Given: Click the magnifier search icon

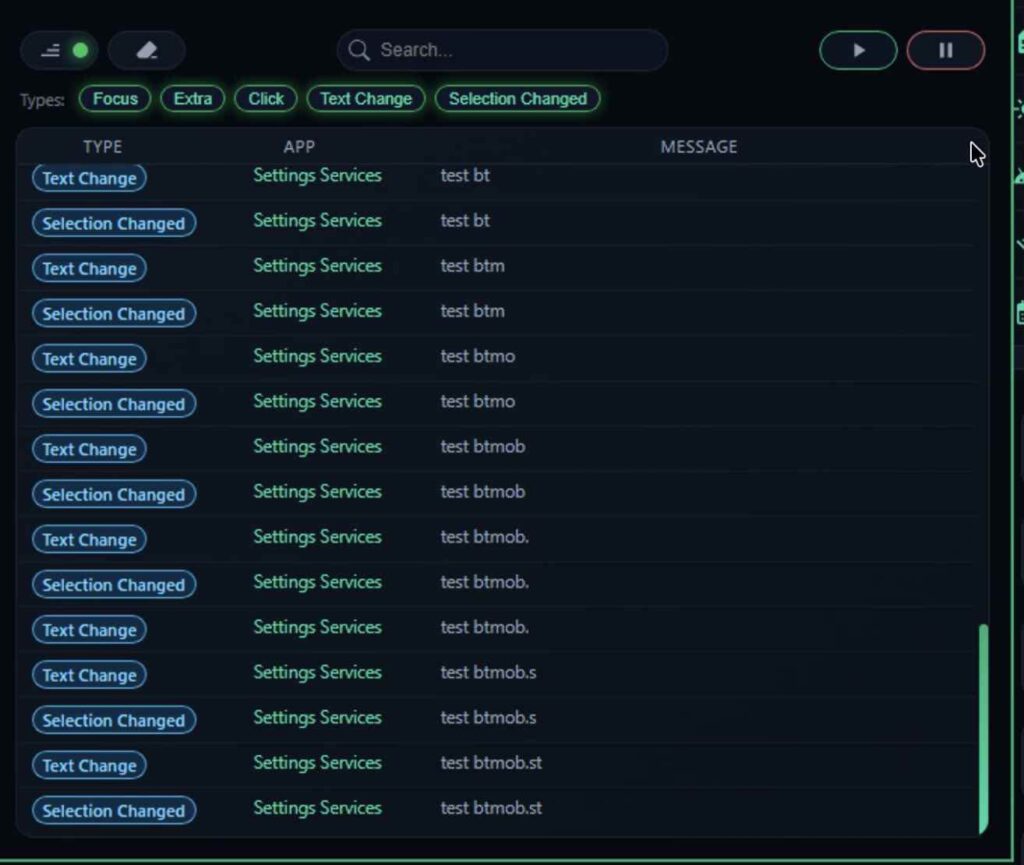Looking at the screenshot, I should [359, 50].
